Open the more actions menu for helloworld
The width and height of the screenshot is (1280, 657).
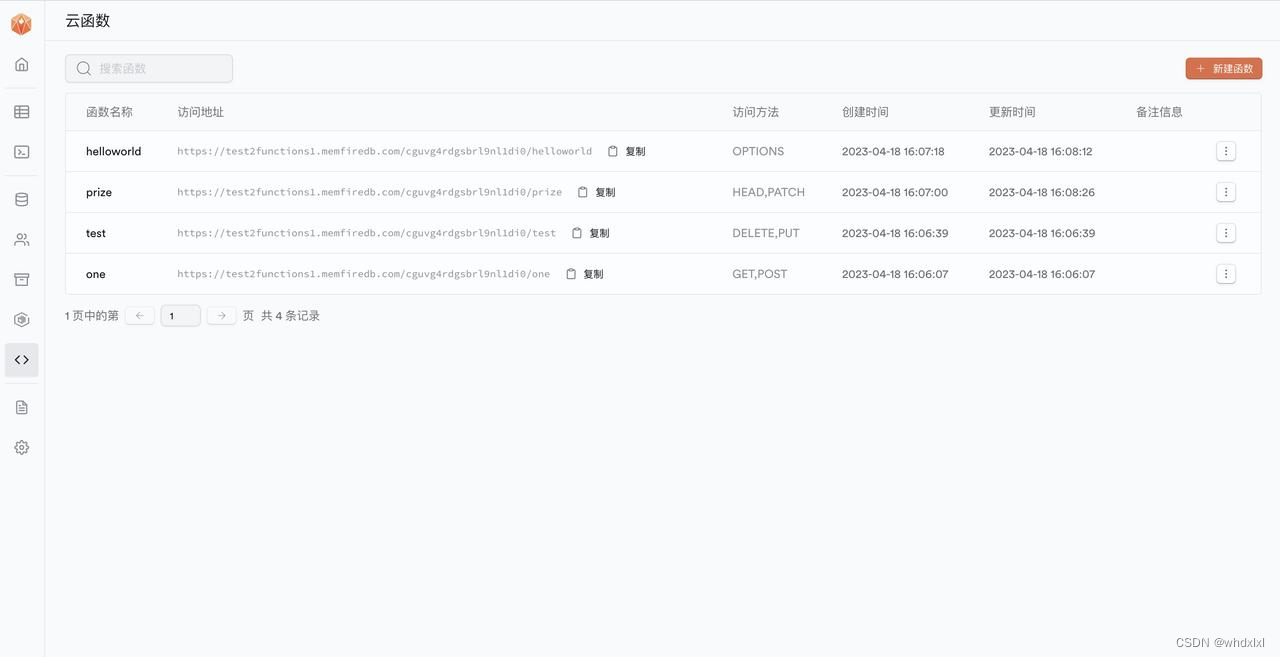[1226, 151]
